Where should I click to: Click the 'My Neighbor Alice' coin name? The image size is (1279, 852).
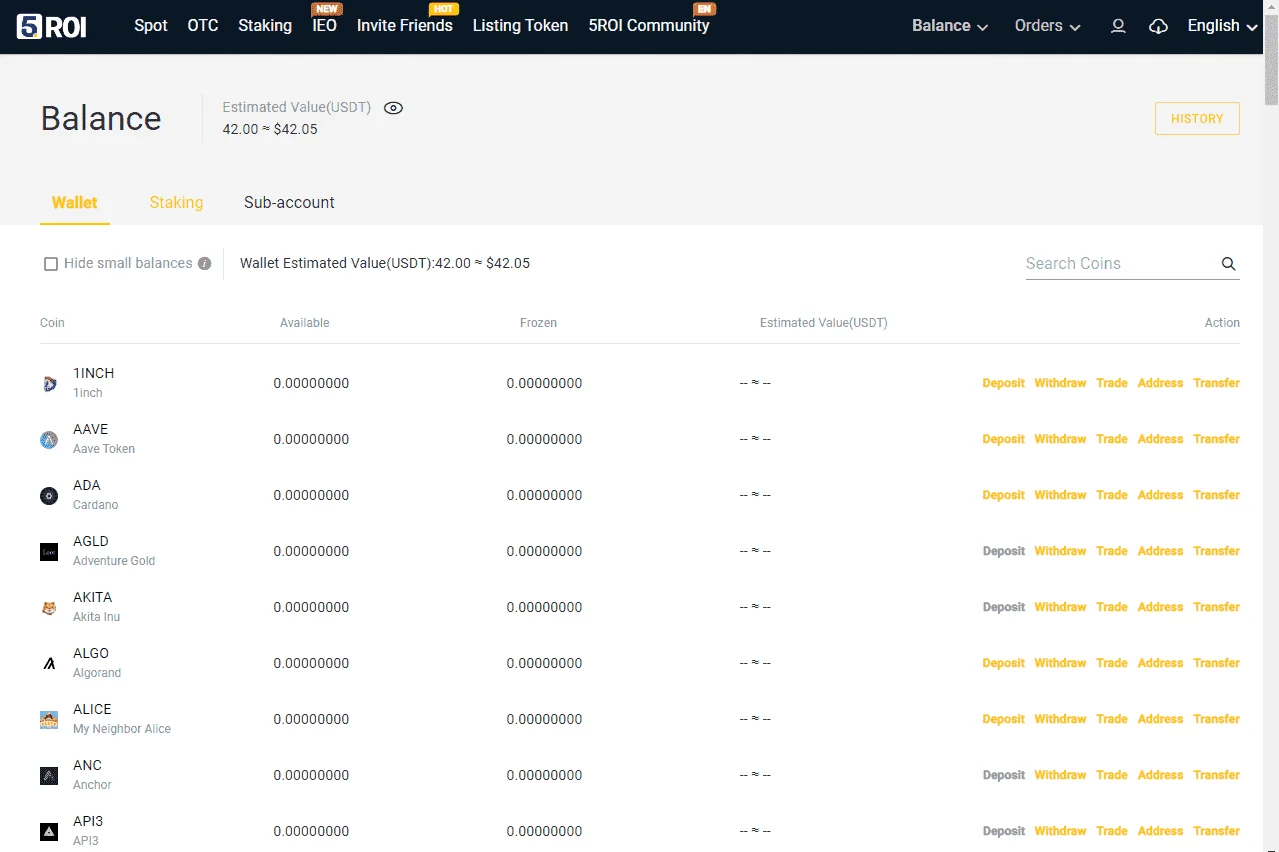122,729
